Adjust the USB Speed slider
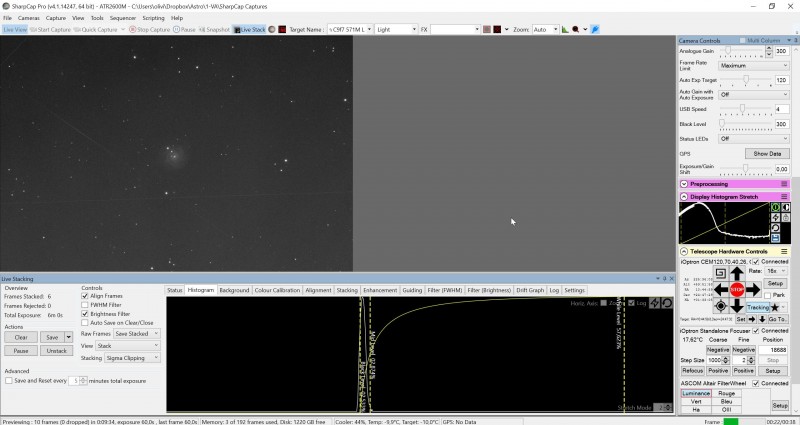Screen dimensions: 800x425 (745, 109)
